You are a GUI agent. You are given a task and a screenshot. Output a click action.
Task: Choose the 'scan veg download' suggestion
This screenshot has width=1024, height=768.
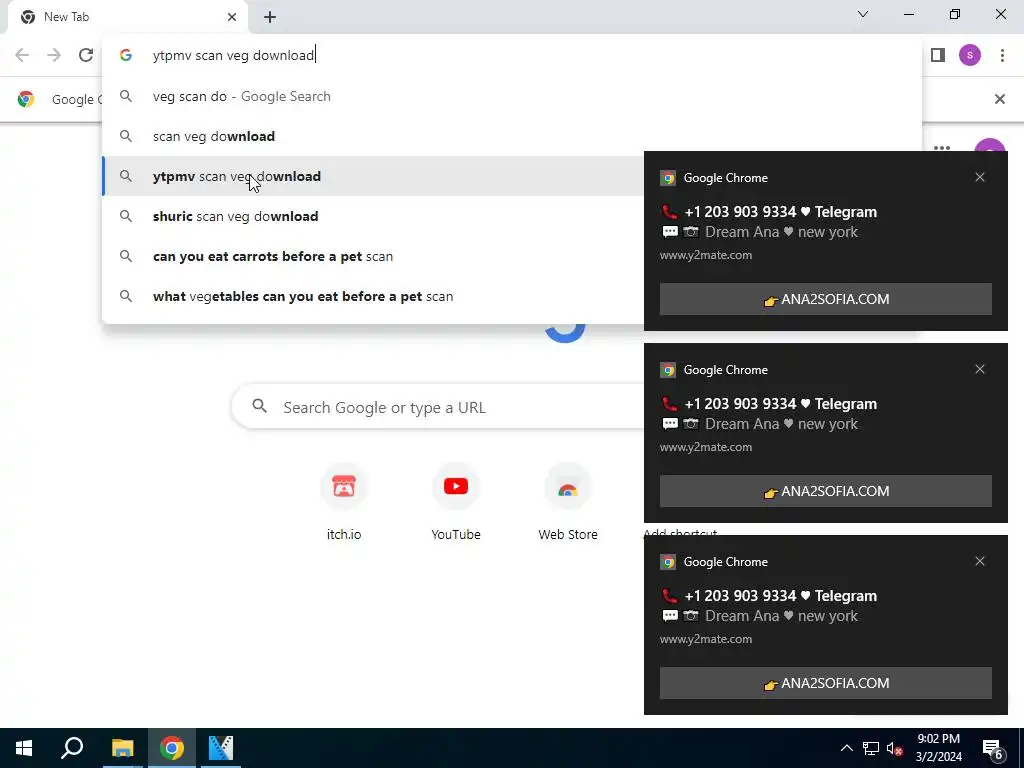512,136
